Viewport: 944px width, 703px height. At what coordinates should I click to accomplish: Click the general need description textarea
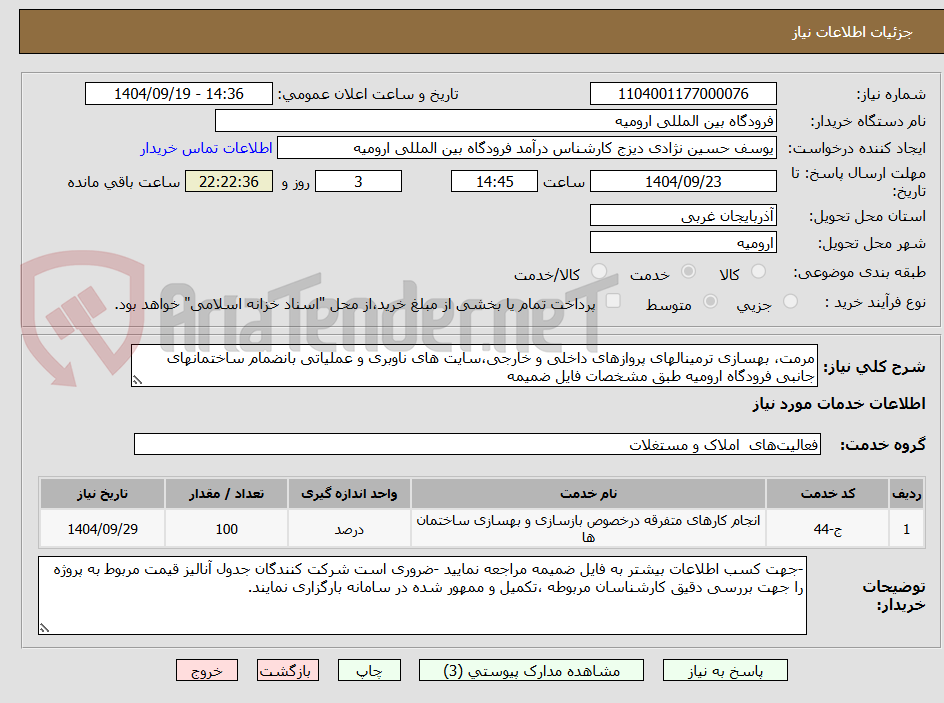click(x=474, y=366)
